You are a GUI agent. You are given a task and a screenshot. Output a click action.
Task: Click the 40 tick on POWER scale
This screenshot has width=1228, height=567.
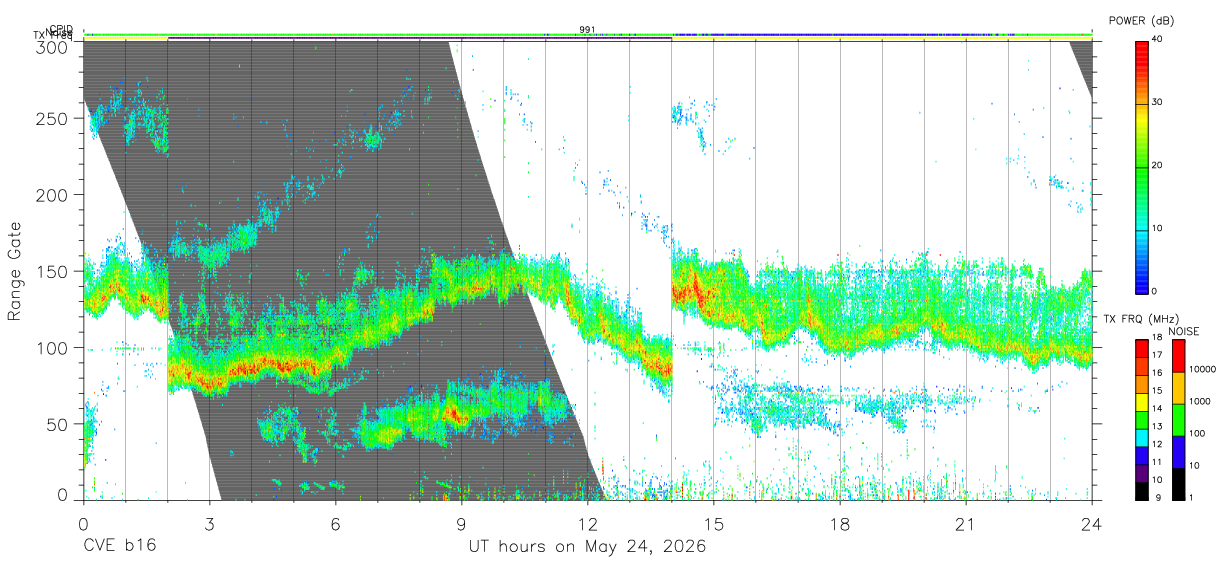1158,39
